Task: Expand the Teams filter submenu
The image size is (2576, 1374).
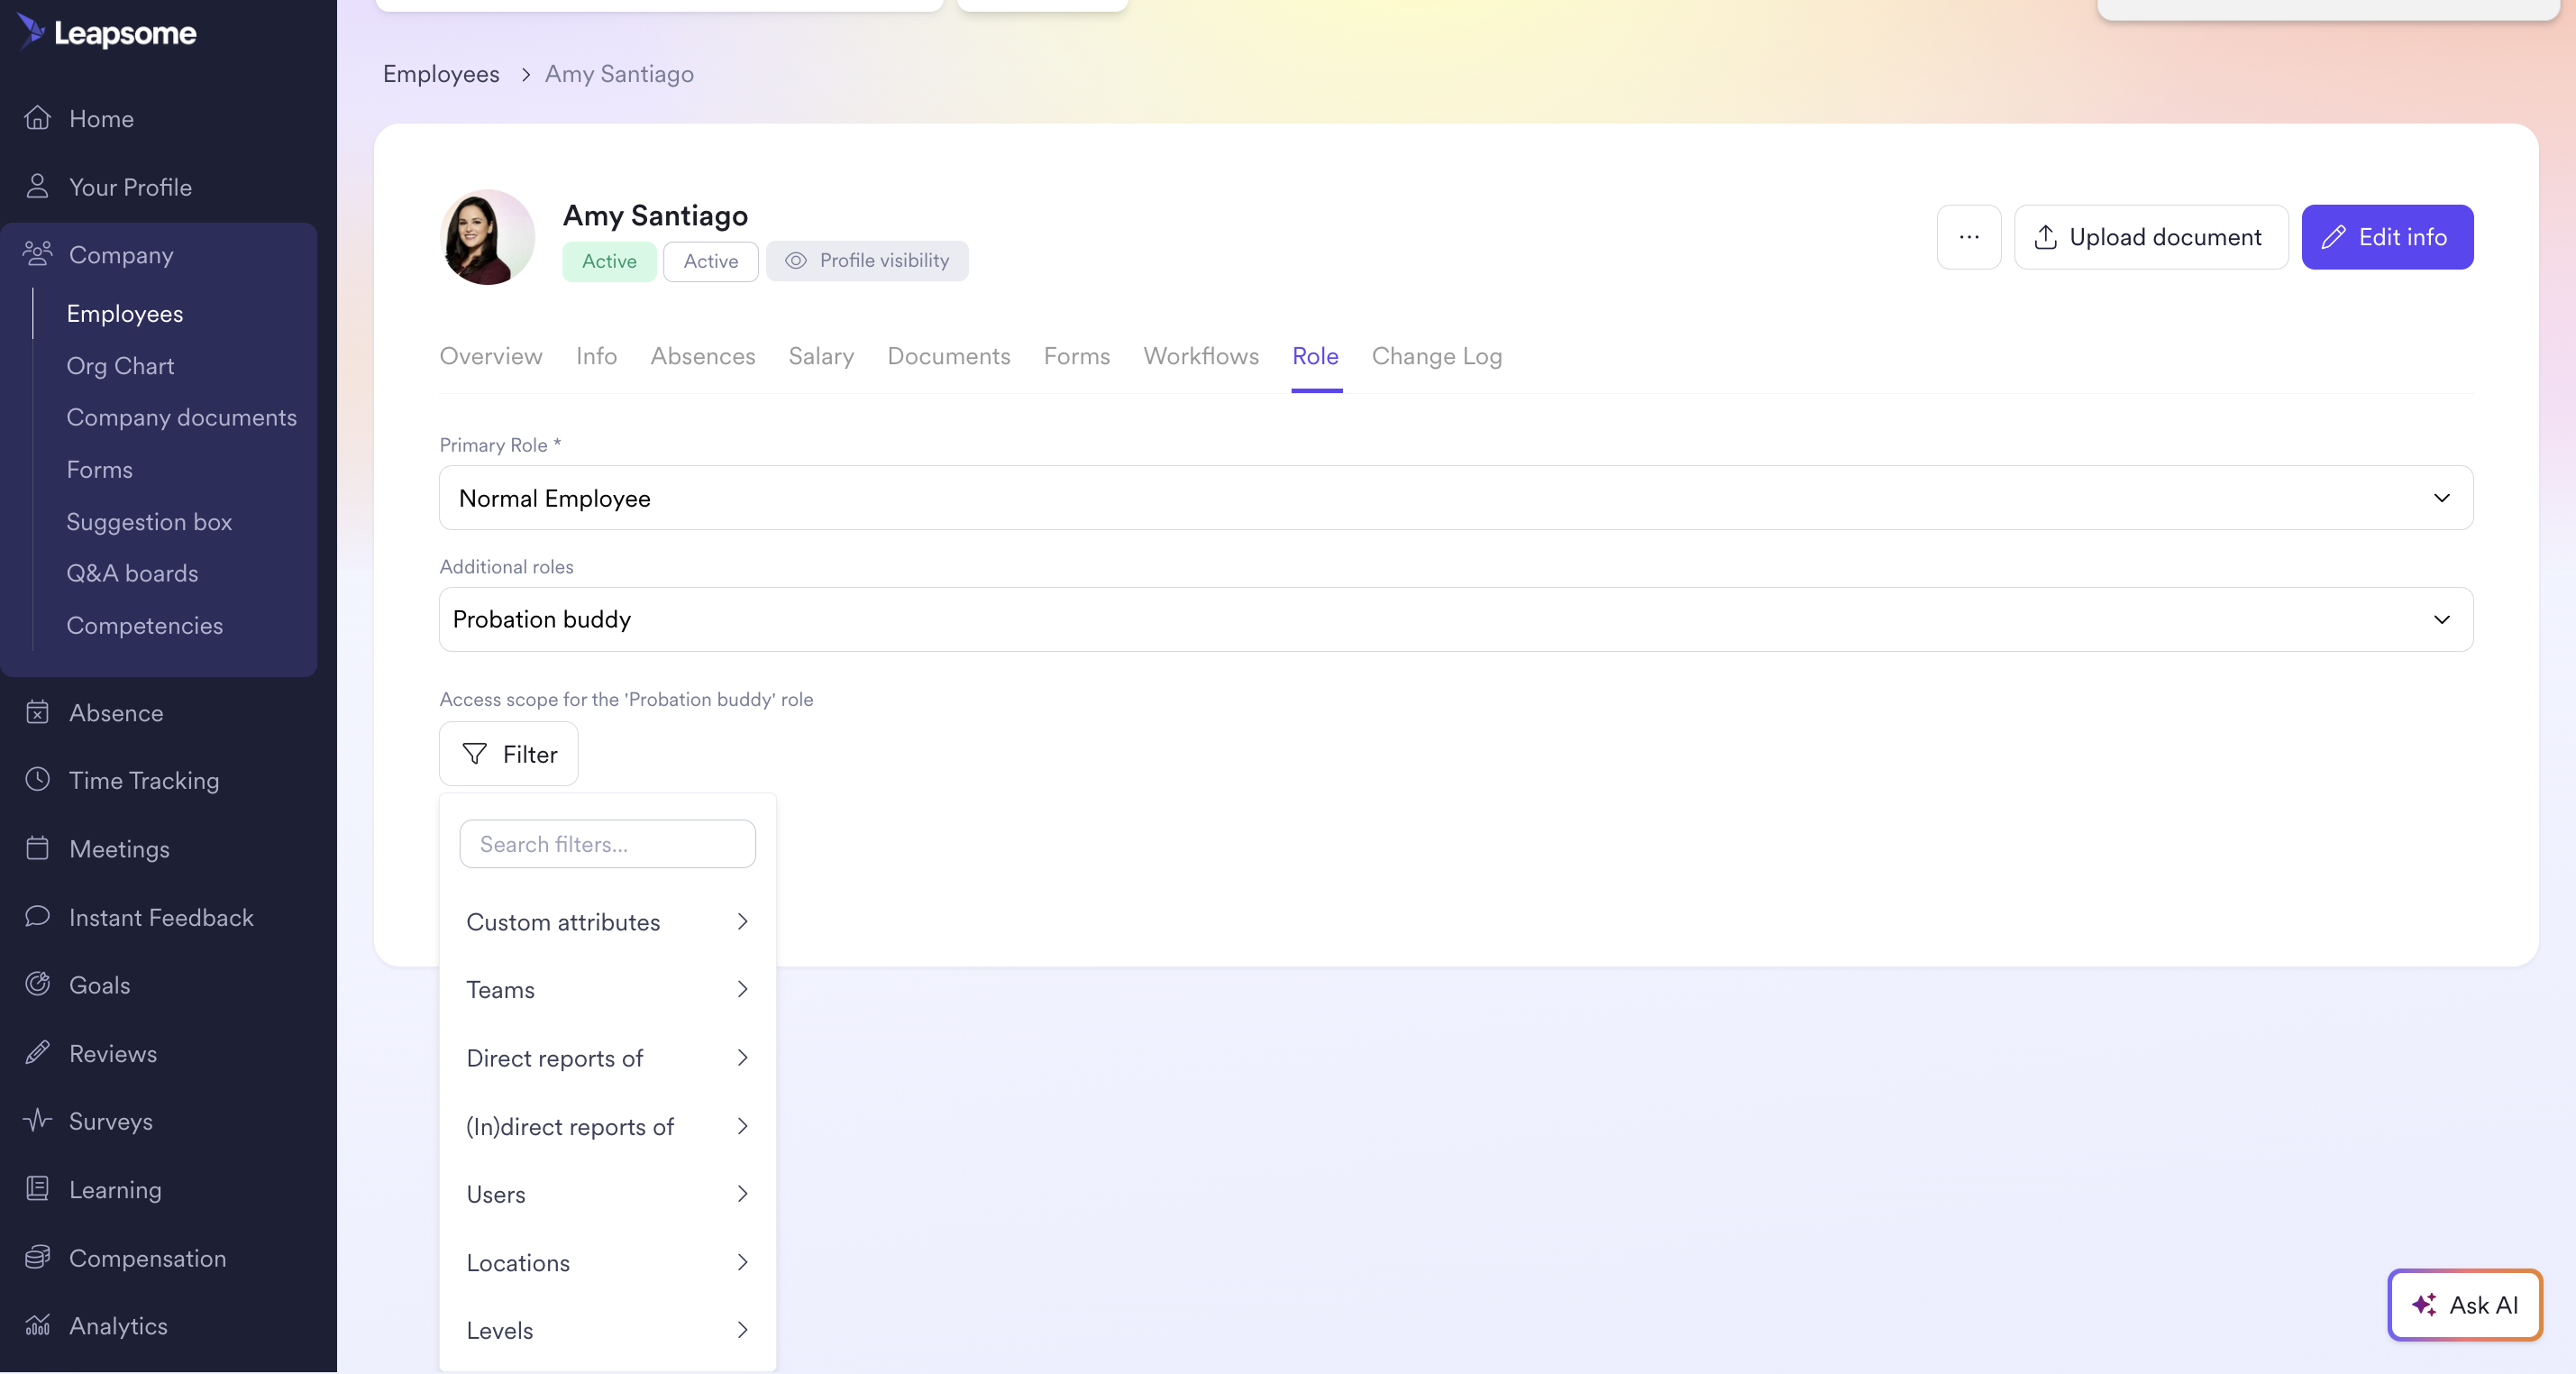Action: click(607, 990)
